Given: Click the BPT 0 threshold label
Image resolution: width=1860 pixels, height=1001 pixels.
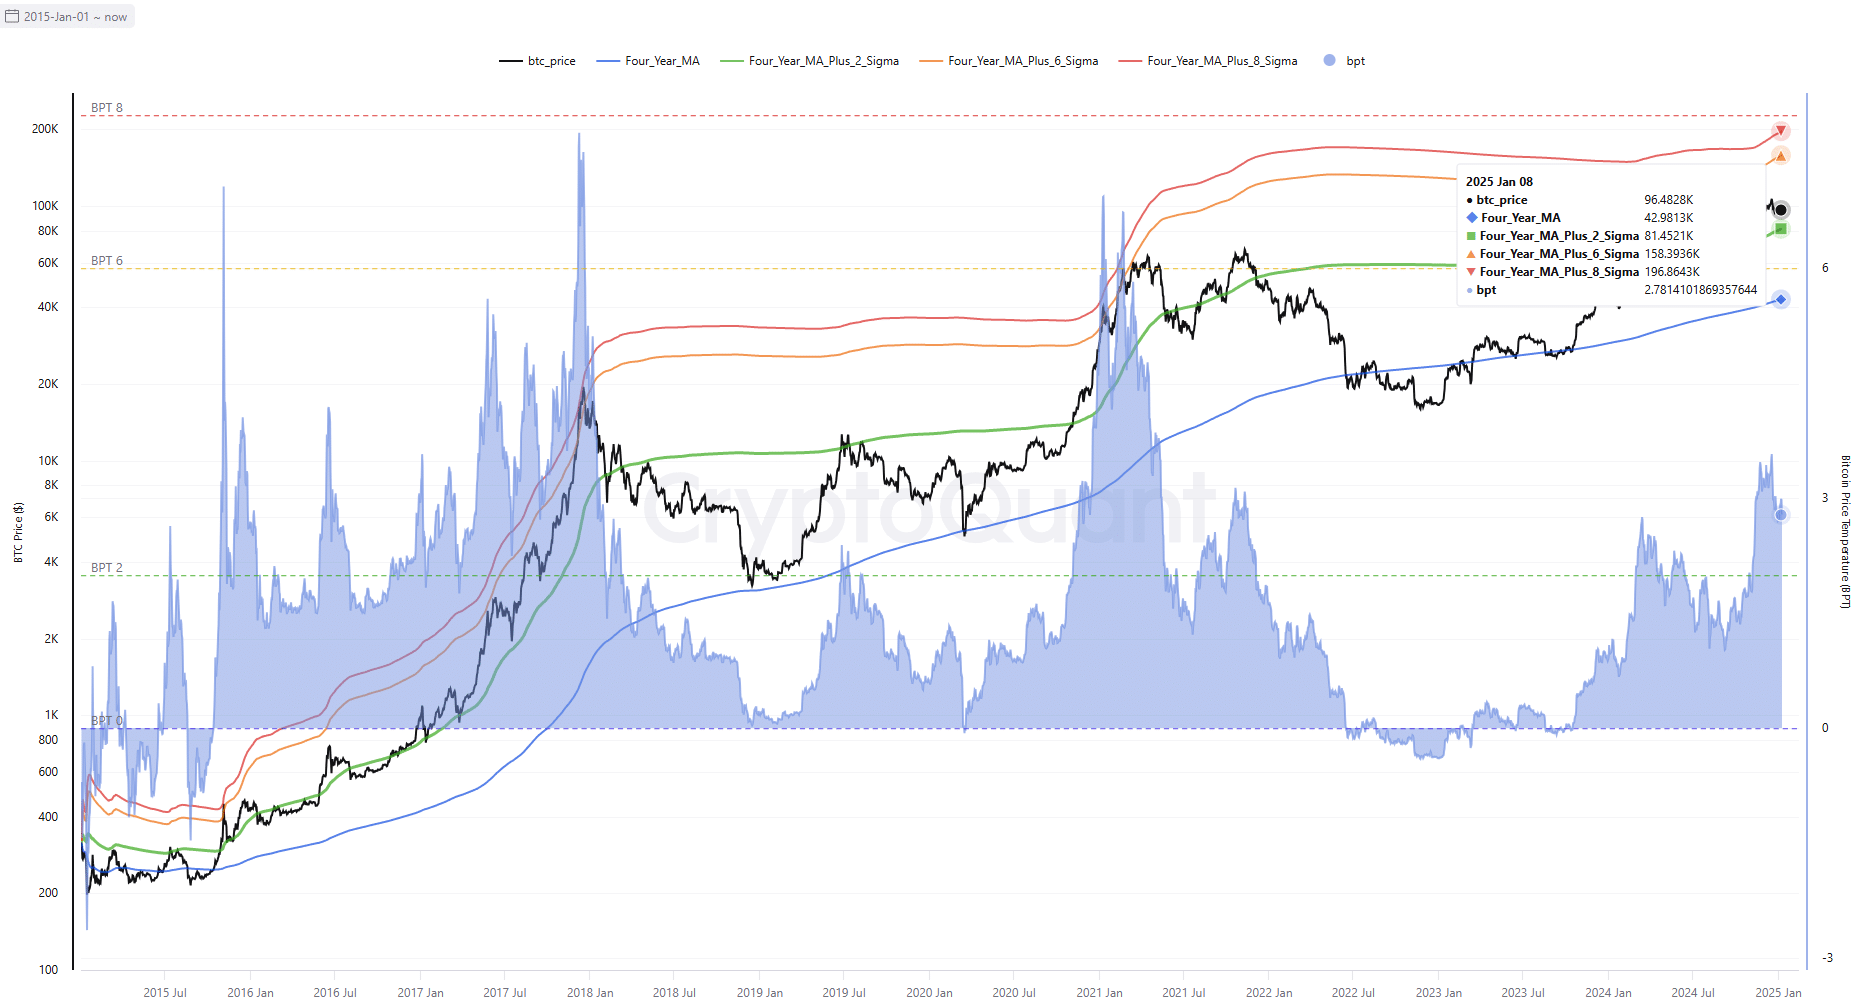Looking at the screenshot, I should (x=107, y=721).
